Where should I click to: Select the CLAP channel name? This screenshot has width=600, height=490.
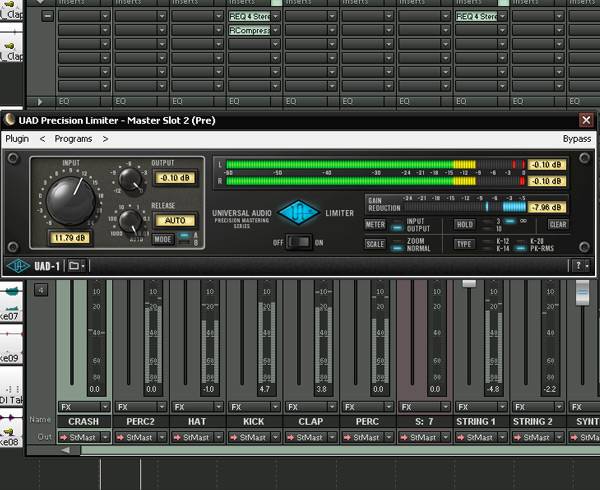(x=311, y=422)
